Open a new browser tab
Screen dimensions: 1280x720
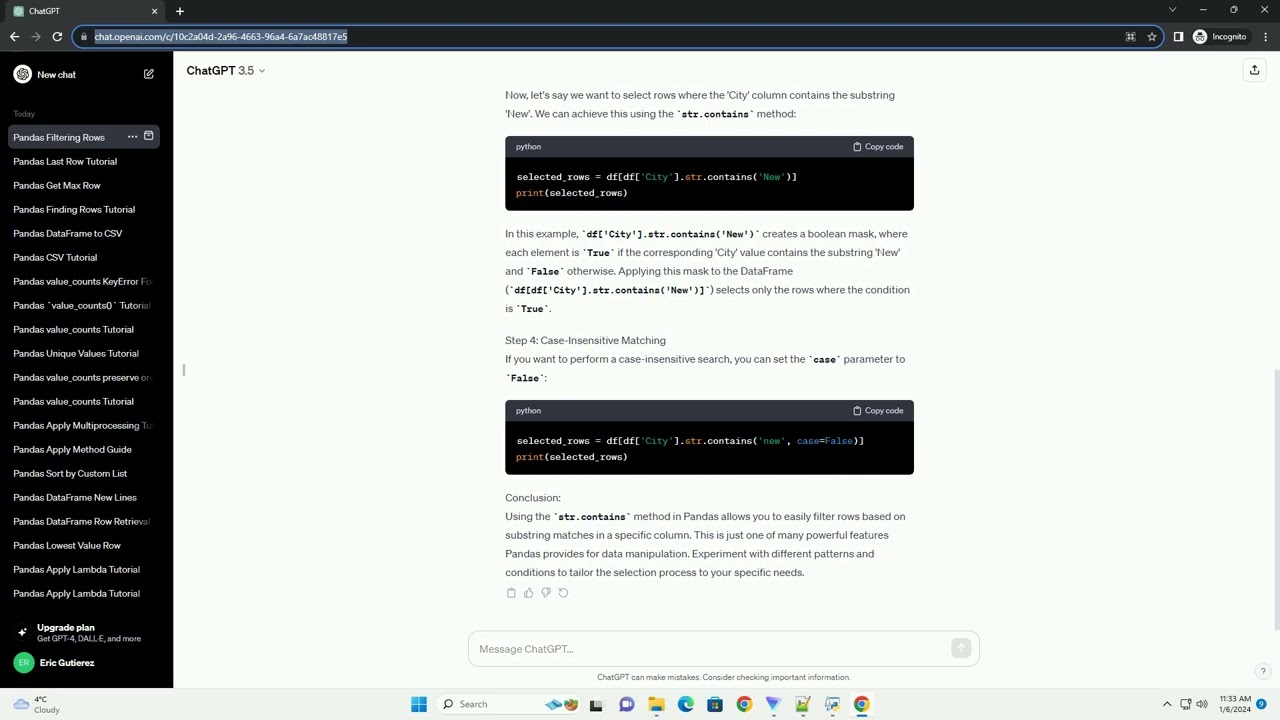(x=180, y=11)
